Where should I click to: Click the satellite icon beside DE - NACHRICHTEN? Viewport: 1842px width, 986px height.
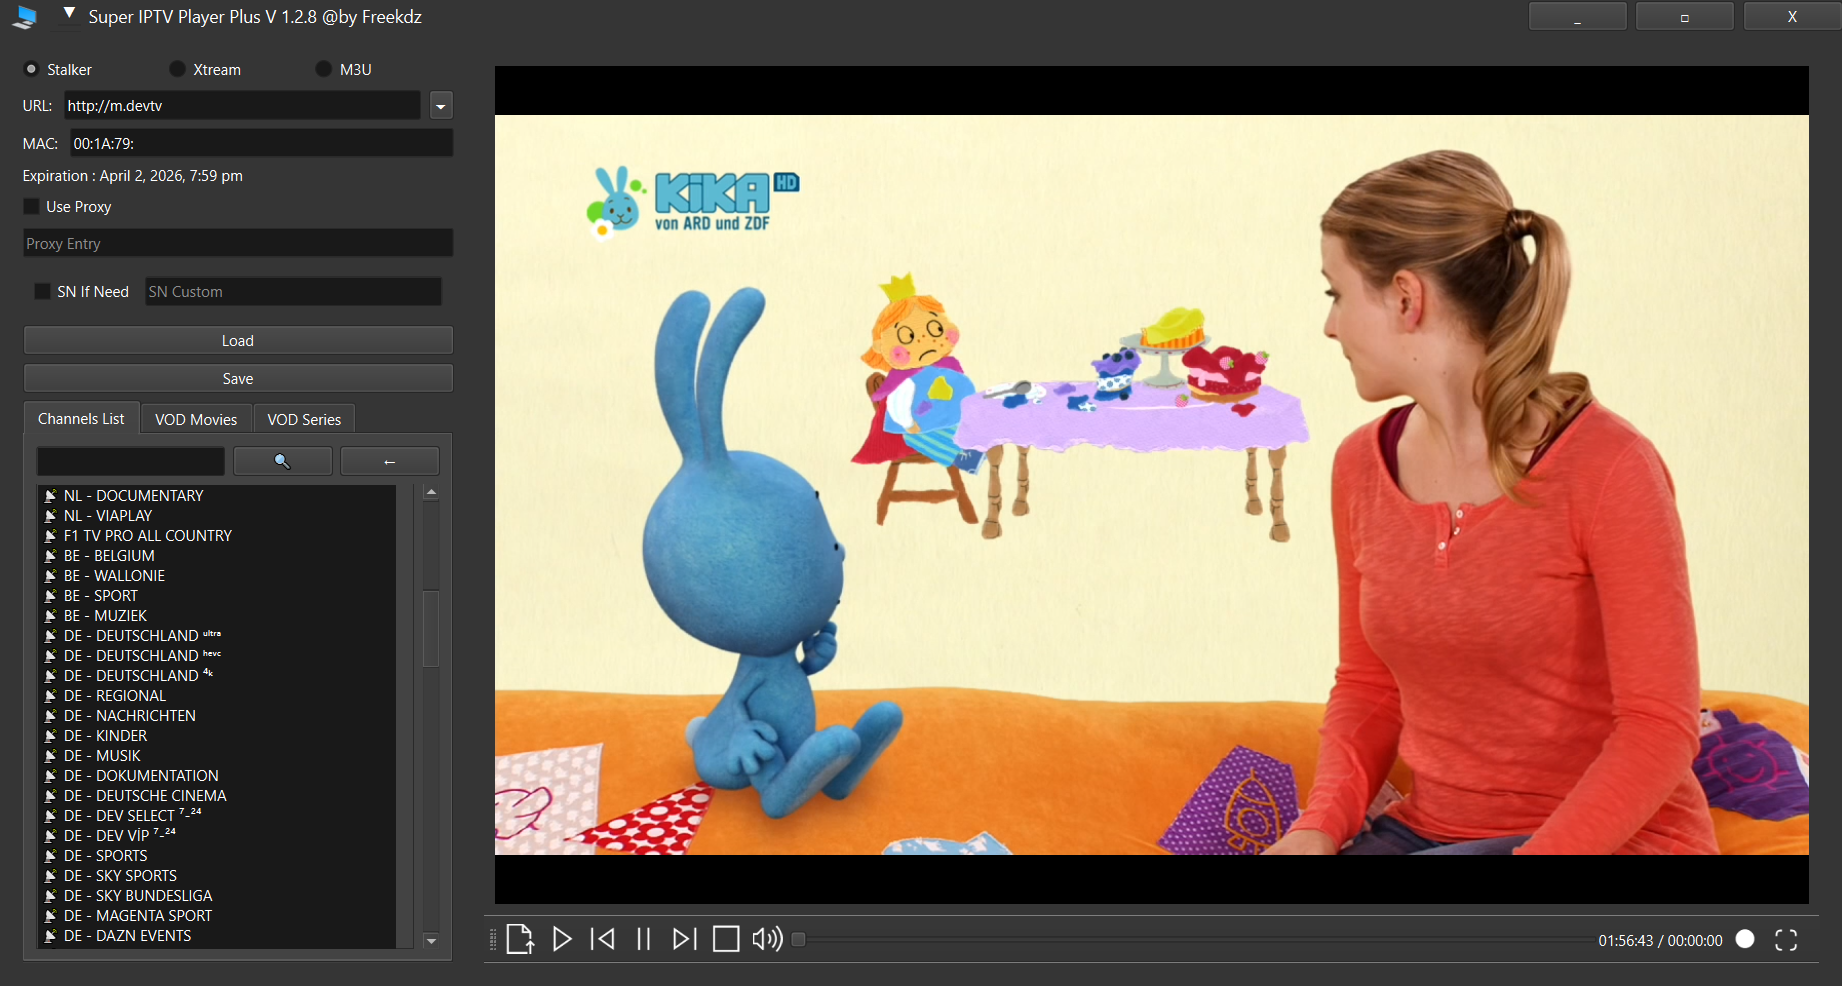click(x=50, y=716)
